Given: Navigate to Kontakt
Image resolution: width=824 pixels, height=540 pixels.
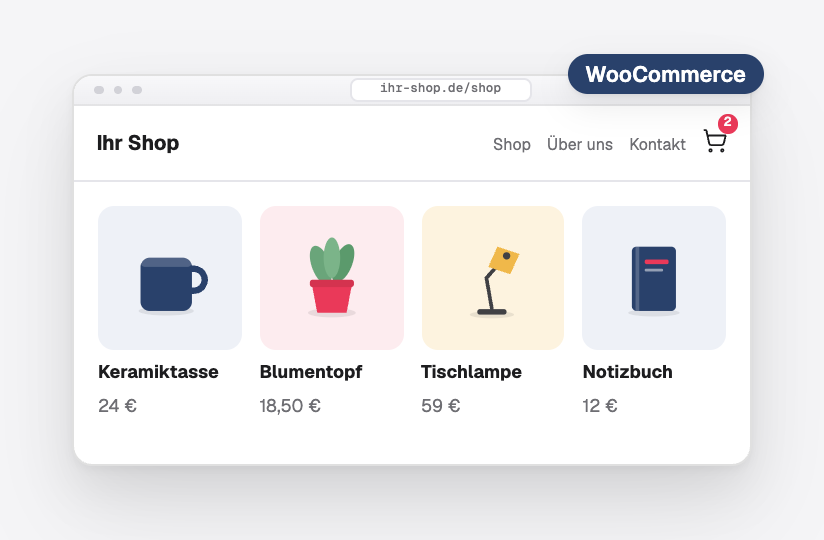Looking at the screenshot, I should [x=657, y=144].
